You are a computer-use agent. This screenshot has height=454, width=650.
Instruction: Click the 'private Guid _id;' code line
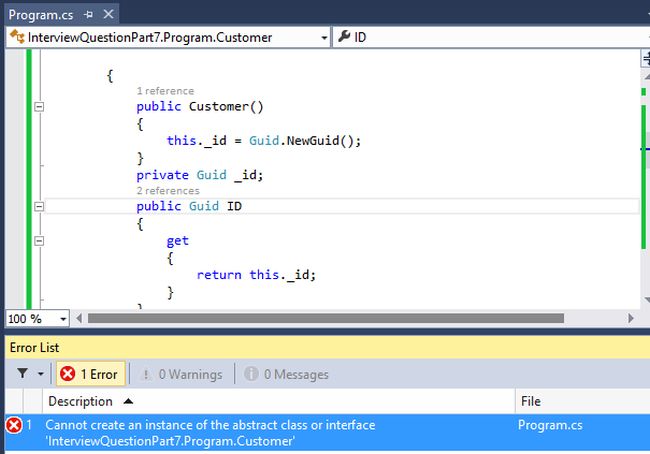point(200,175)
